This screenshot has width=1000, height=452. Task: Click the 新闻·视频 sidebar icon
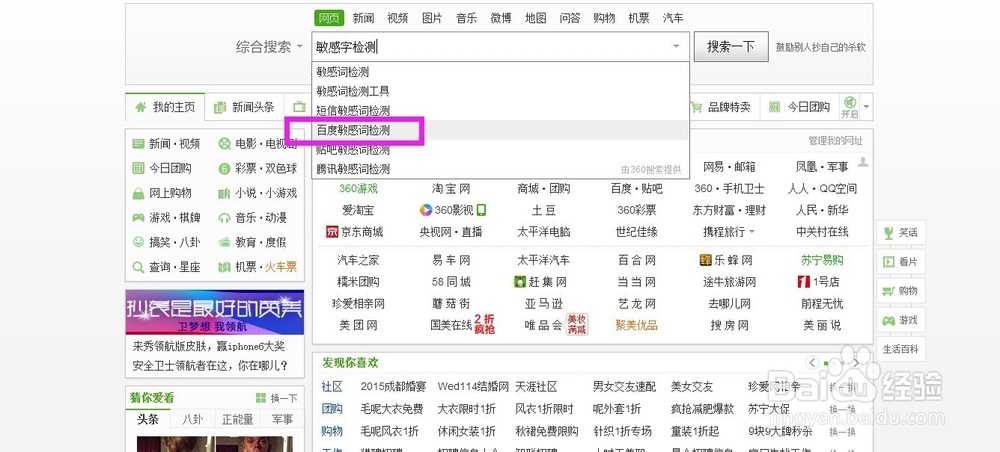[x=138, y=144]
